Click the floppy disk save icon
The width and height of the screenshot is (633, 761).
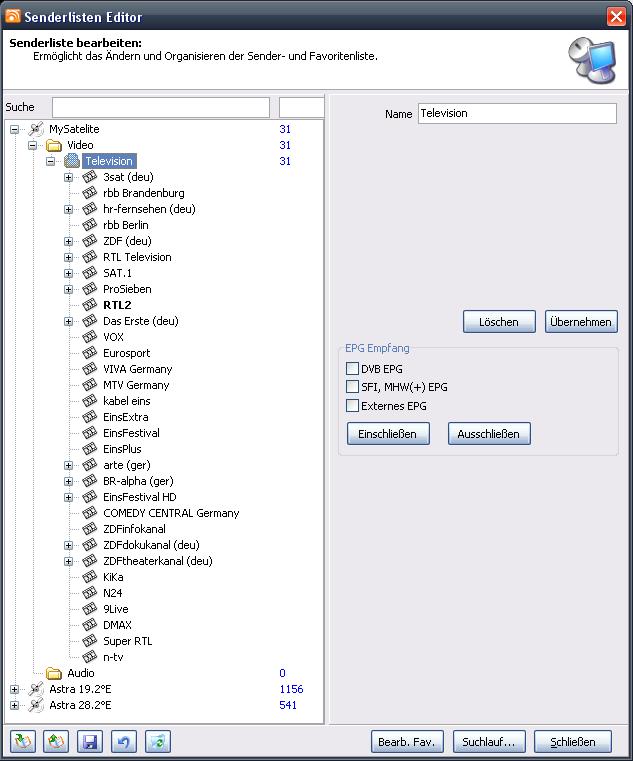90,741
